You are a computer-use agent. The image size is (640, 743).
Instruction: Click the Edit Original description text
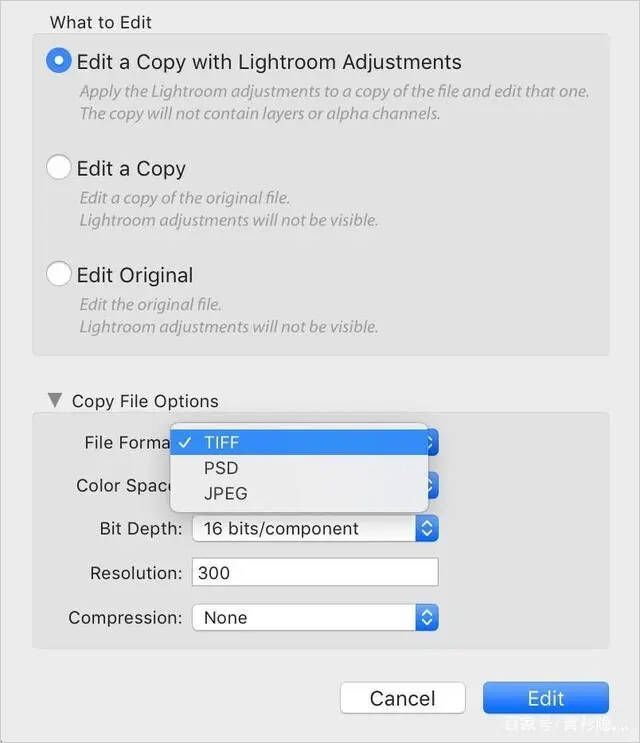pyautogui.click(x=228, y=316)
